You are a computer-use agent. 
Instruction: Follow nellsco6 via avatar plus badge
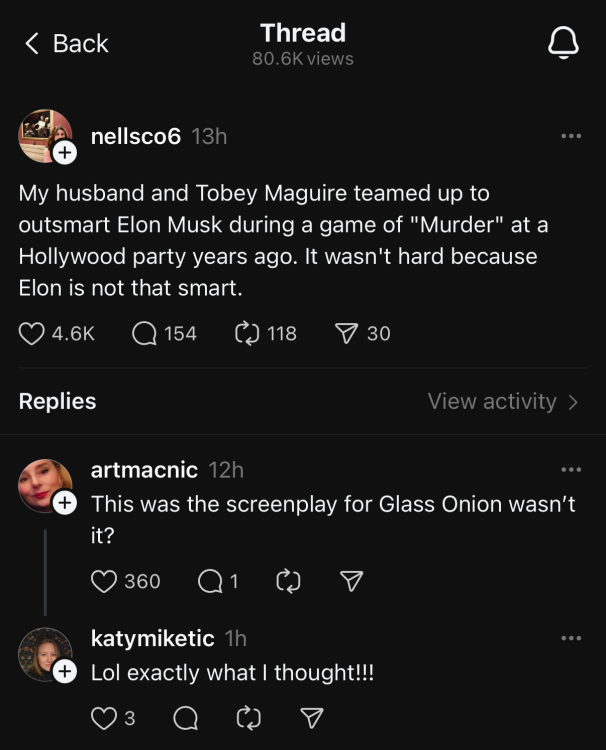[x=63, y=153]
